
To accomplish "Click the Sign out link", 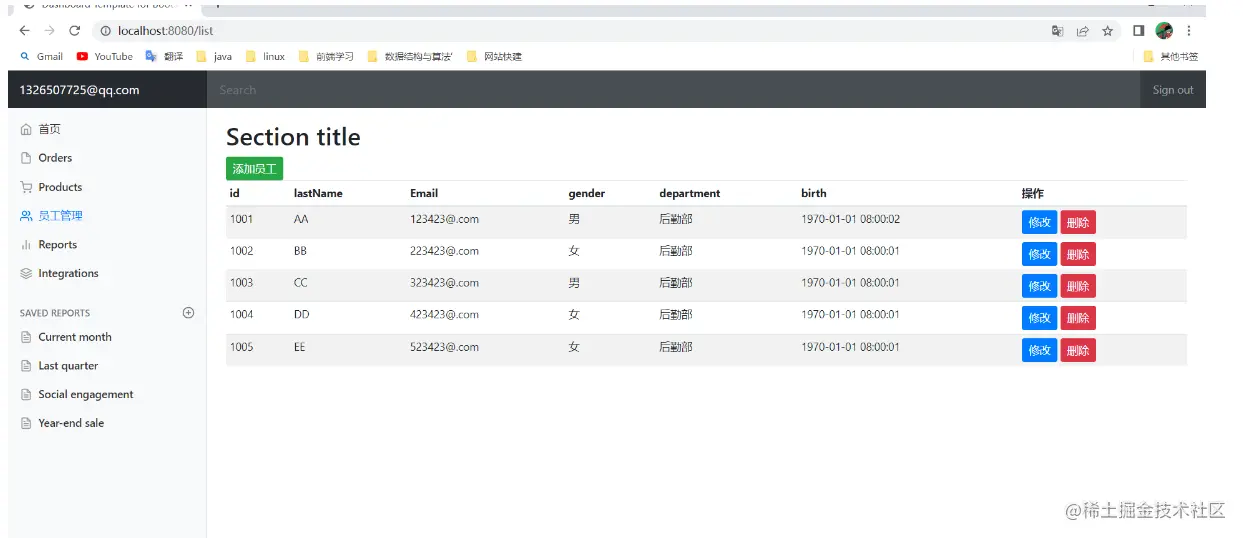I will coord(1173,90).
